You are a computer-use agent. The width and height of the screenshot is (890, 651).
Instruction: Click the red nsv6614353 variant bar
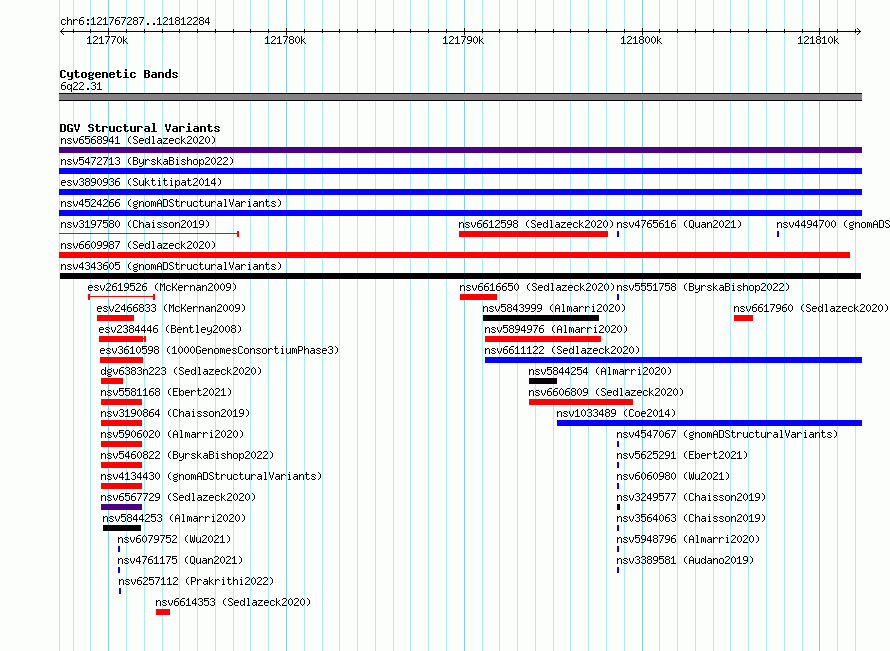[x=163, y=612]
